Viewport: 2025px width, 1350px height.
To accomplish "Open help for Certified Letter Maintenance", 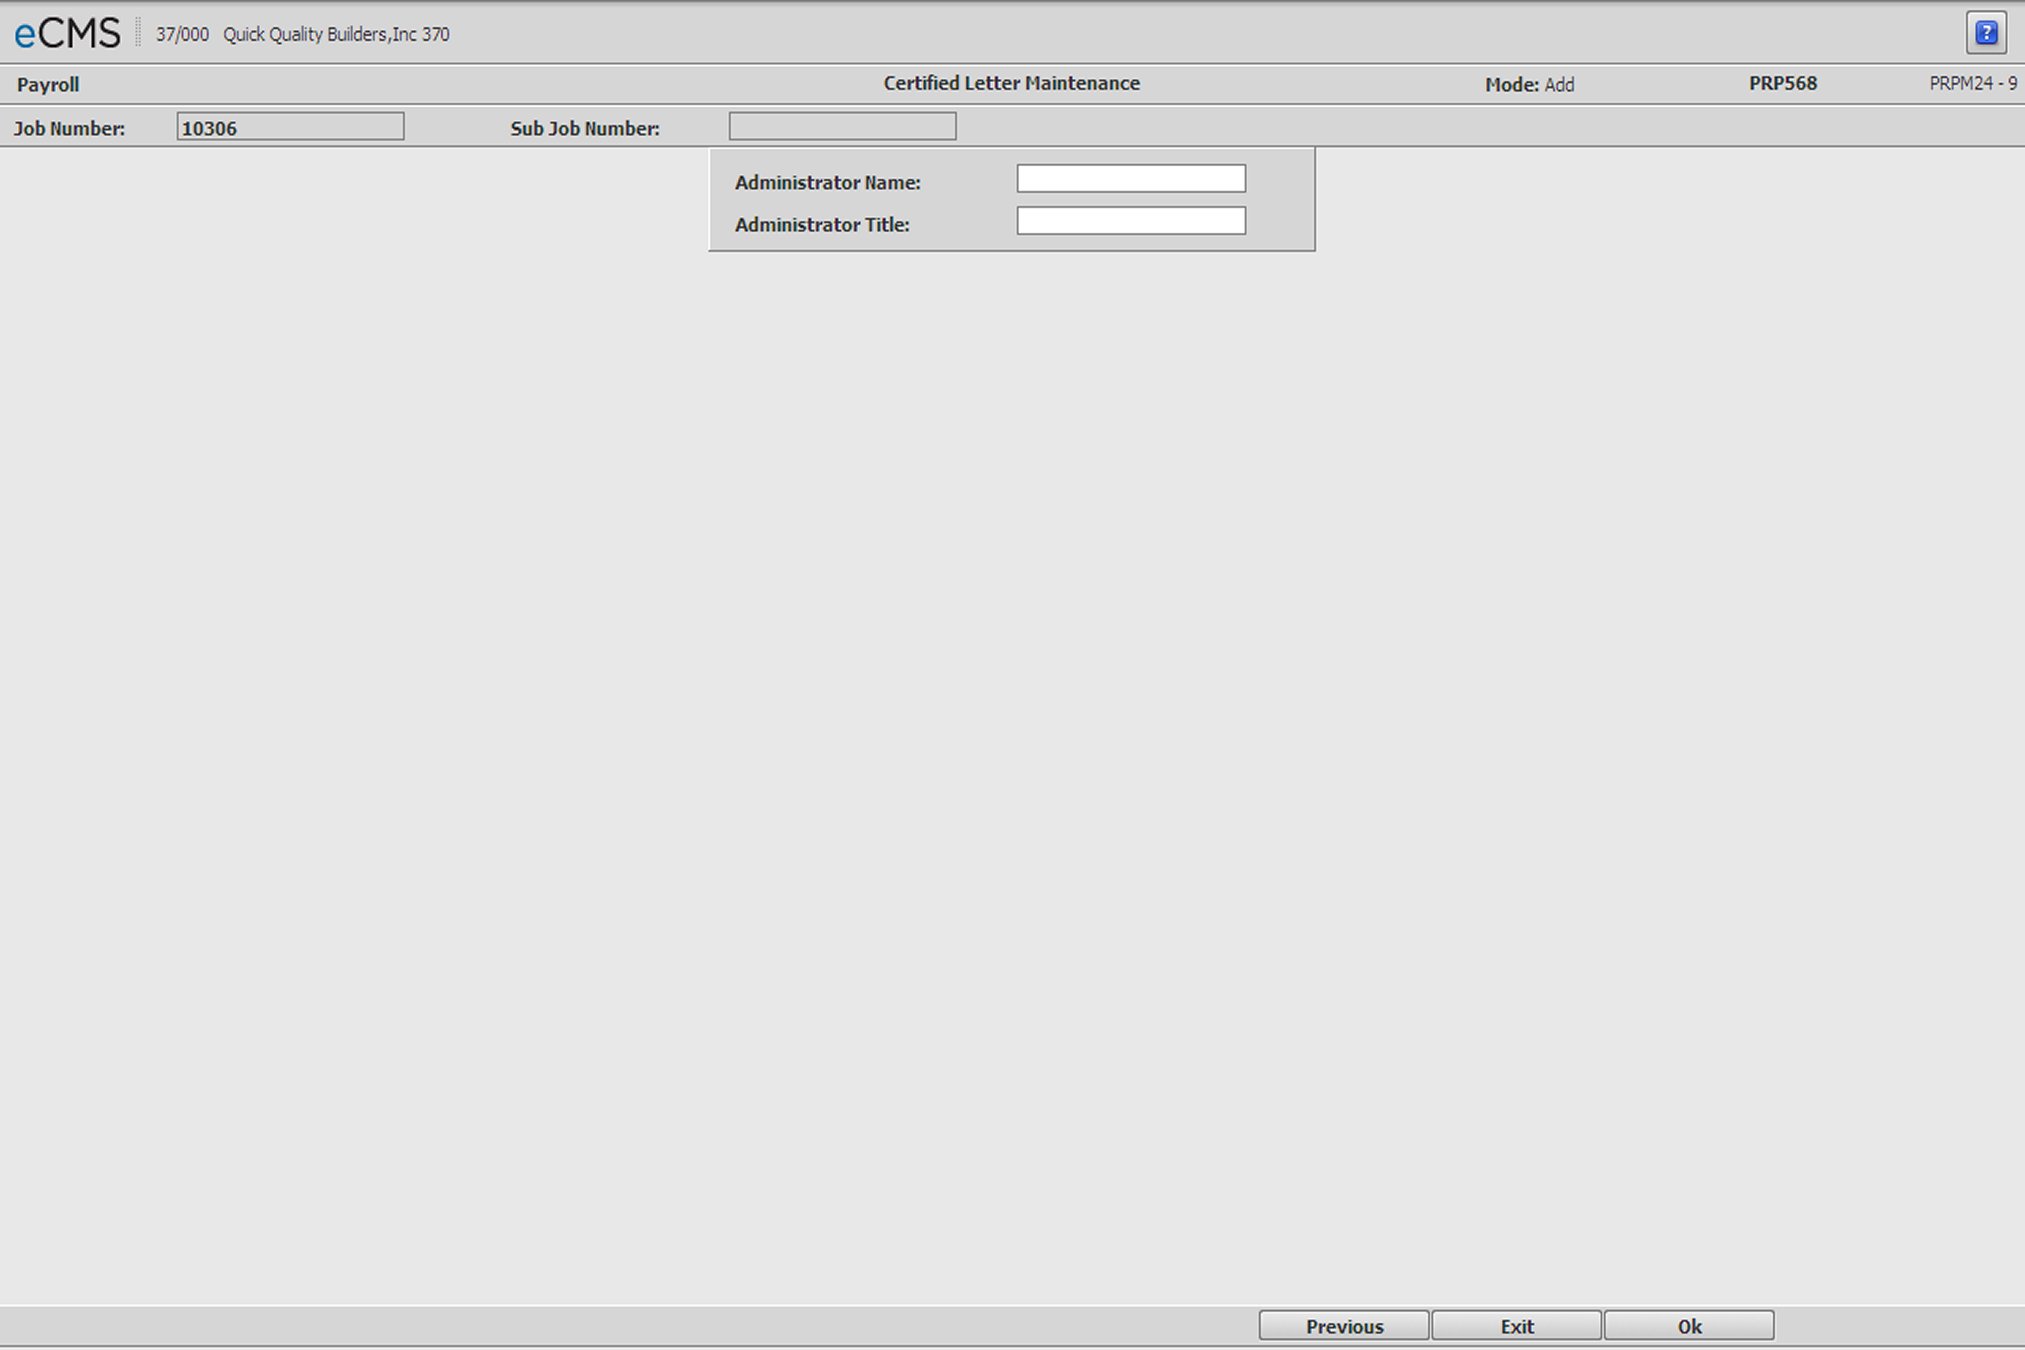I will [x=1986, y=33].
